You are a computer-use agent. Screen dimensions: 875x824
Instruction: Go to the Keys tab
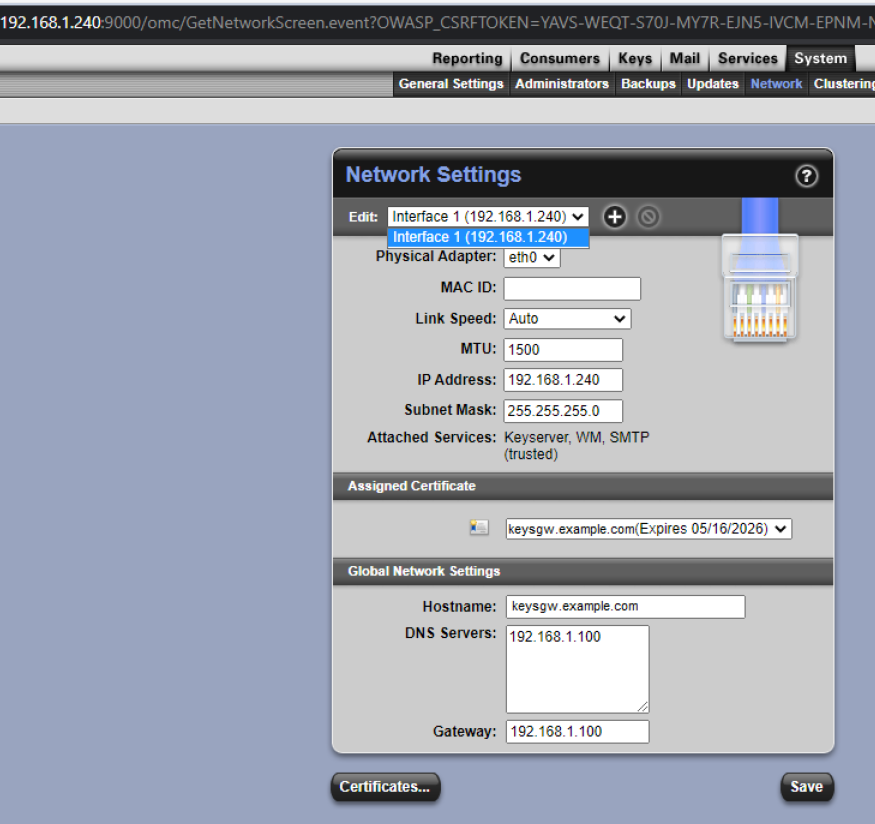coord(635,59)
